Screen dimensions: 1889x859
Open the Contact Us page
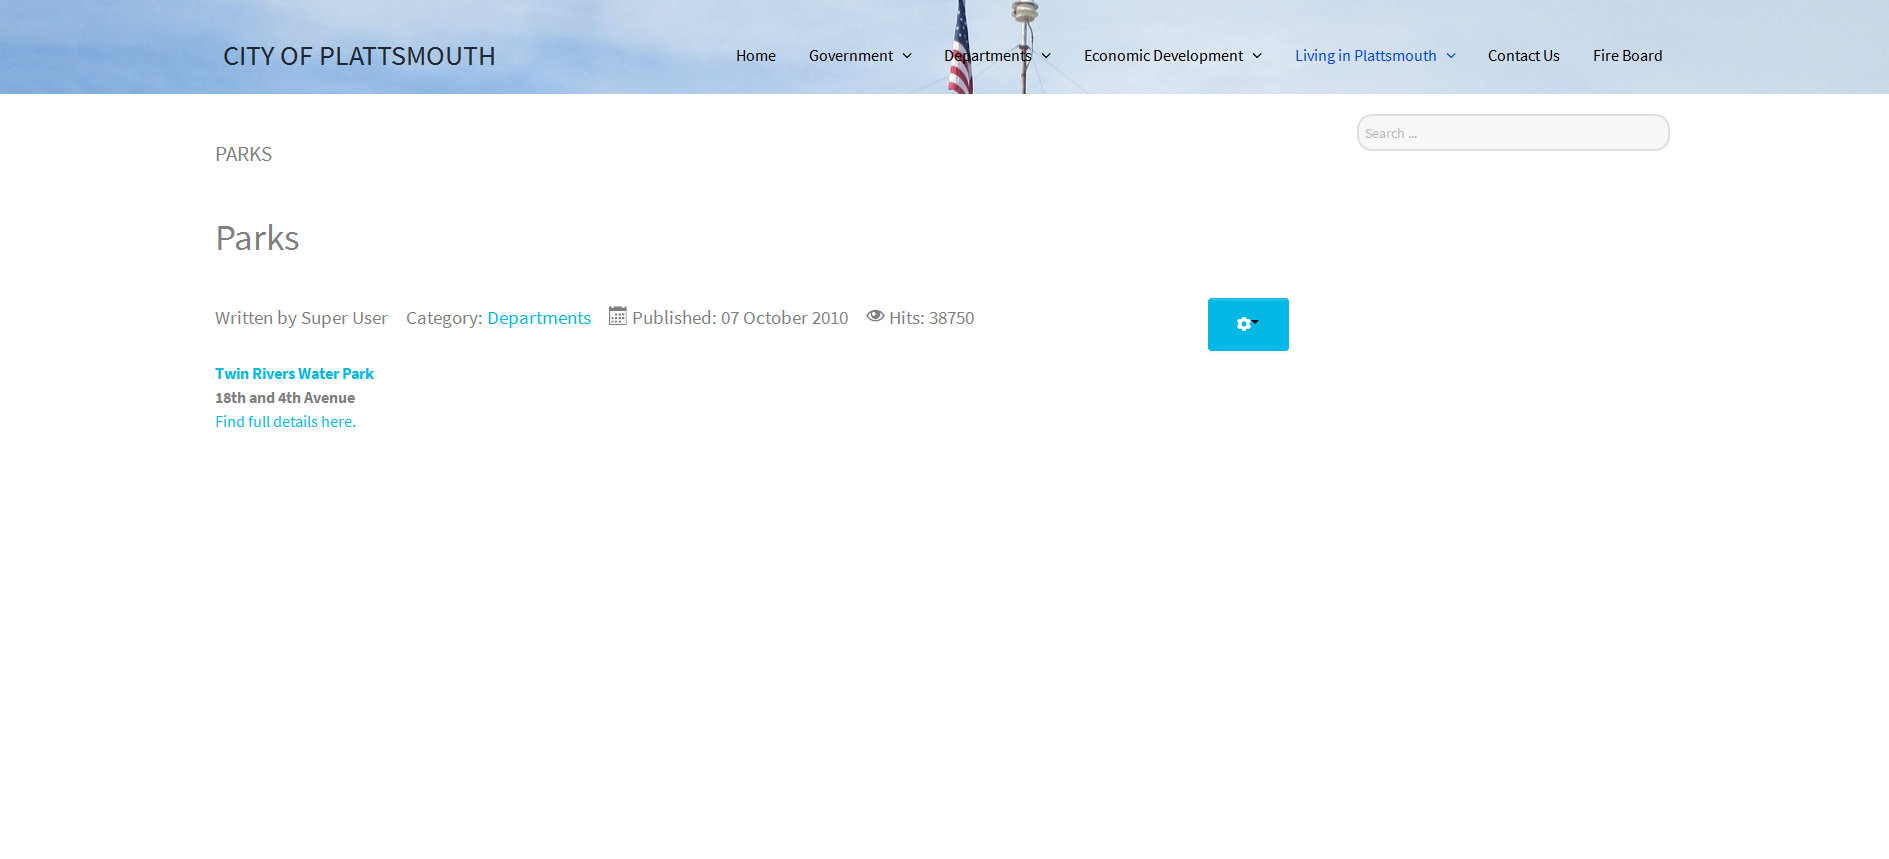1523,56
